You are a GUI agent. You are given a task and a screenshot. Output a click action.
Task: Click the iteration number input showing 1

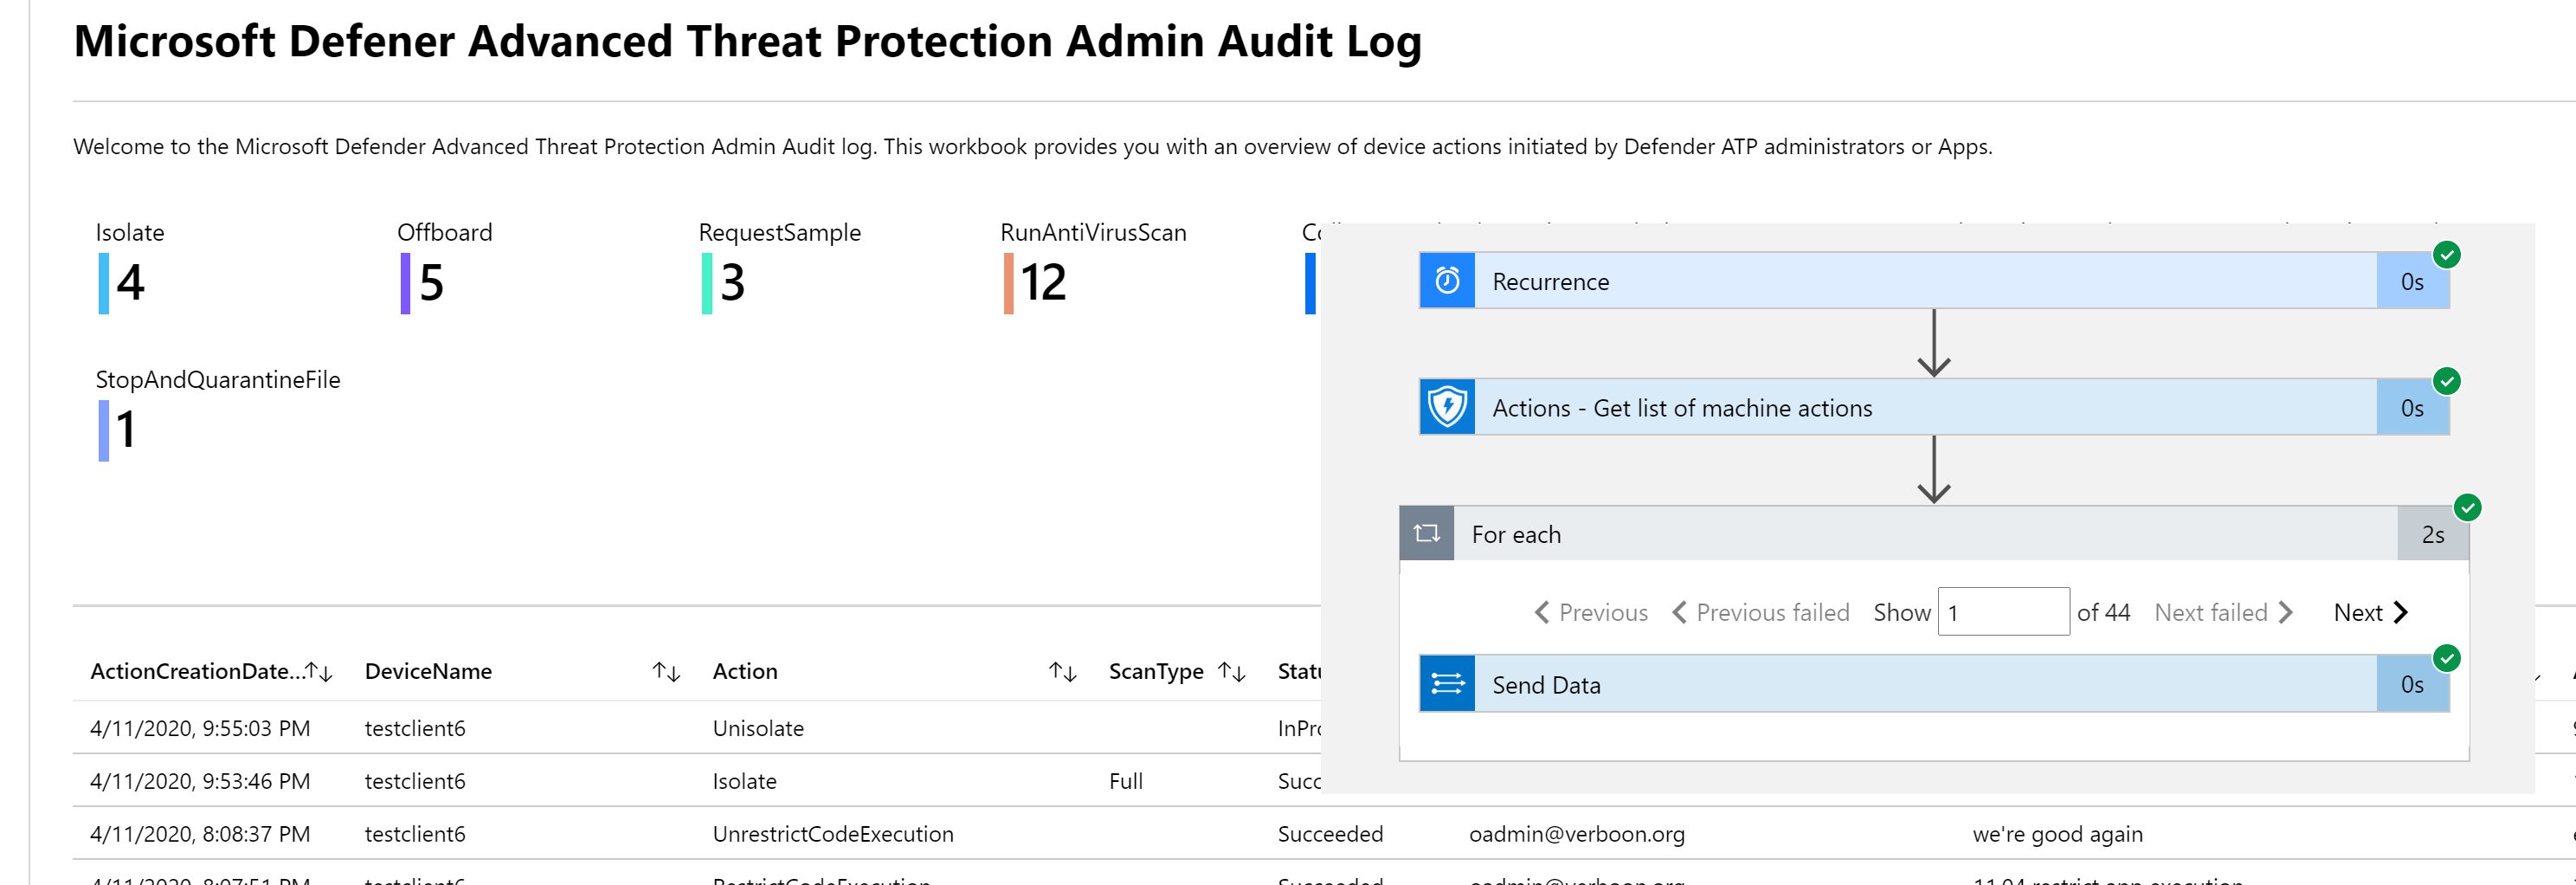pos(2003,611)
